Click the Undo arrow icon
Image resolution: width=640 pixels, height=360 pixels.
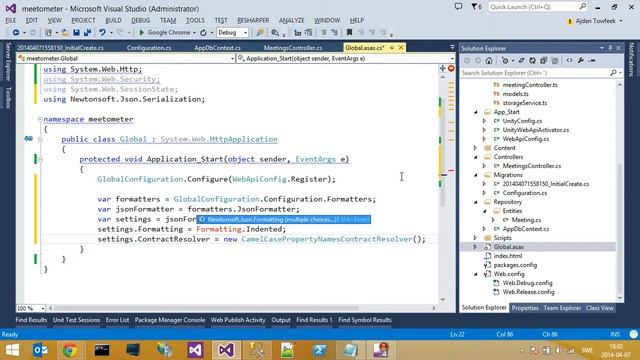coord(102,33)
